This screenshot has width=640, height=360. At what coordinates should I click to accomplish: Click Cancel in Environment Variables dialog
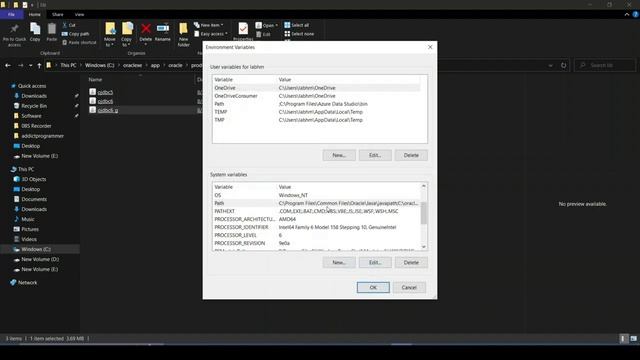click(x=409, y=287)
